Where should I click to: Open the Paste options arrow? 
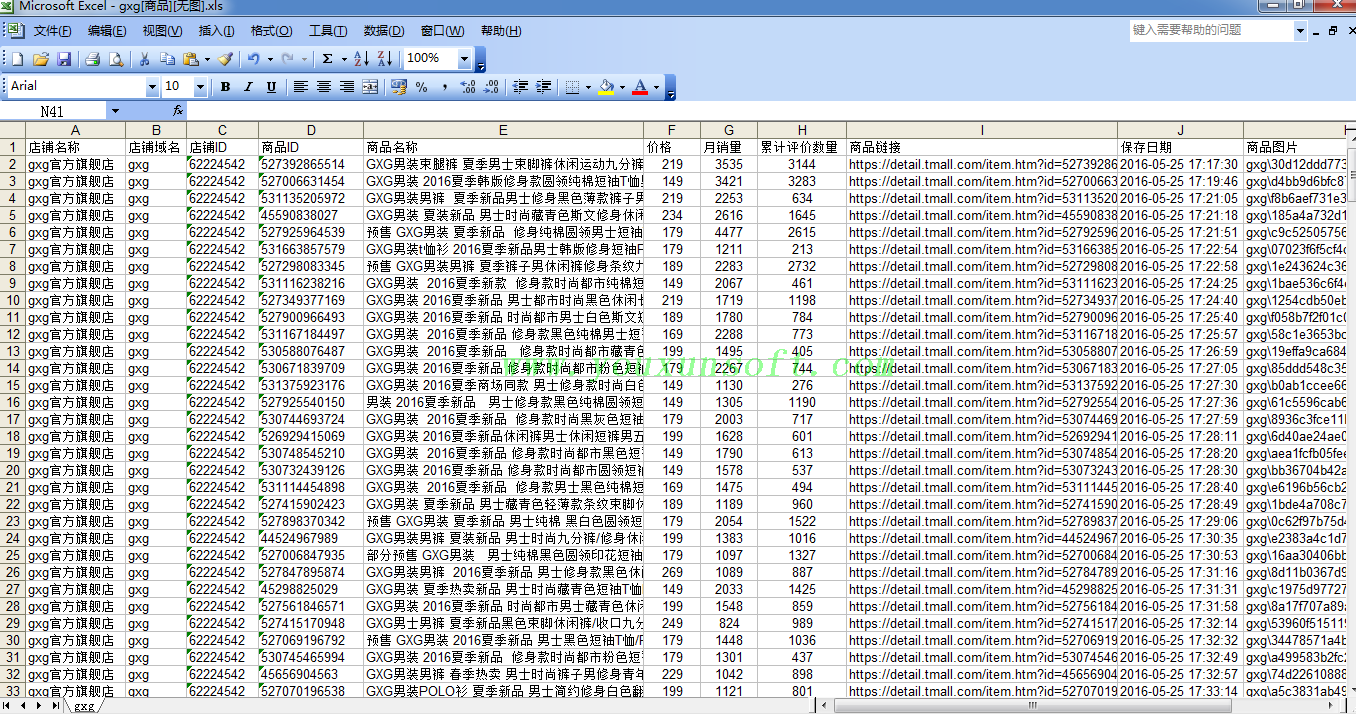(207, 59)
